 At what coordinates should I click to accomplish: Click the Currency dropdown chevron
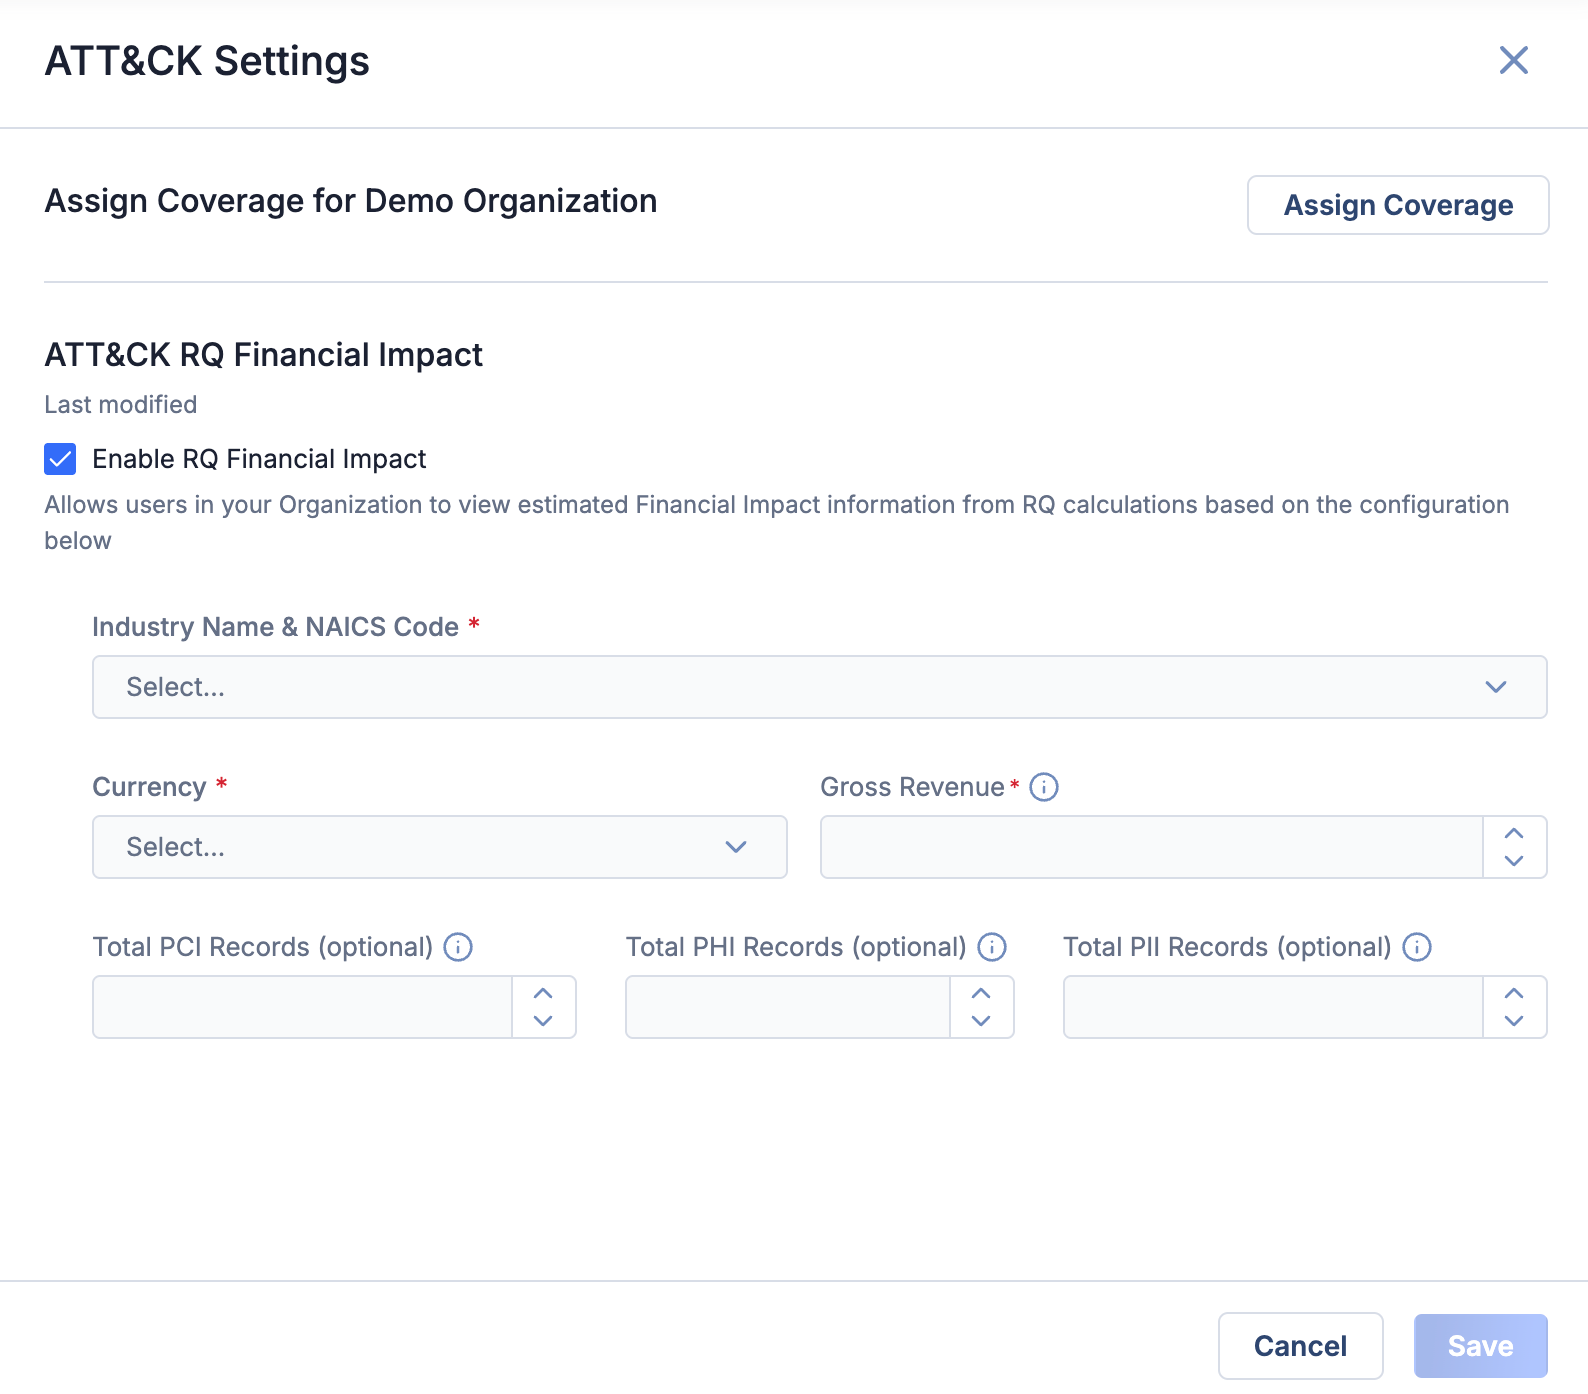(736, 847)
